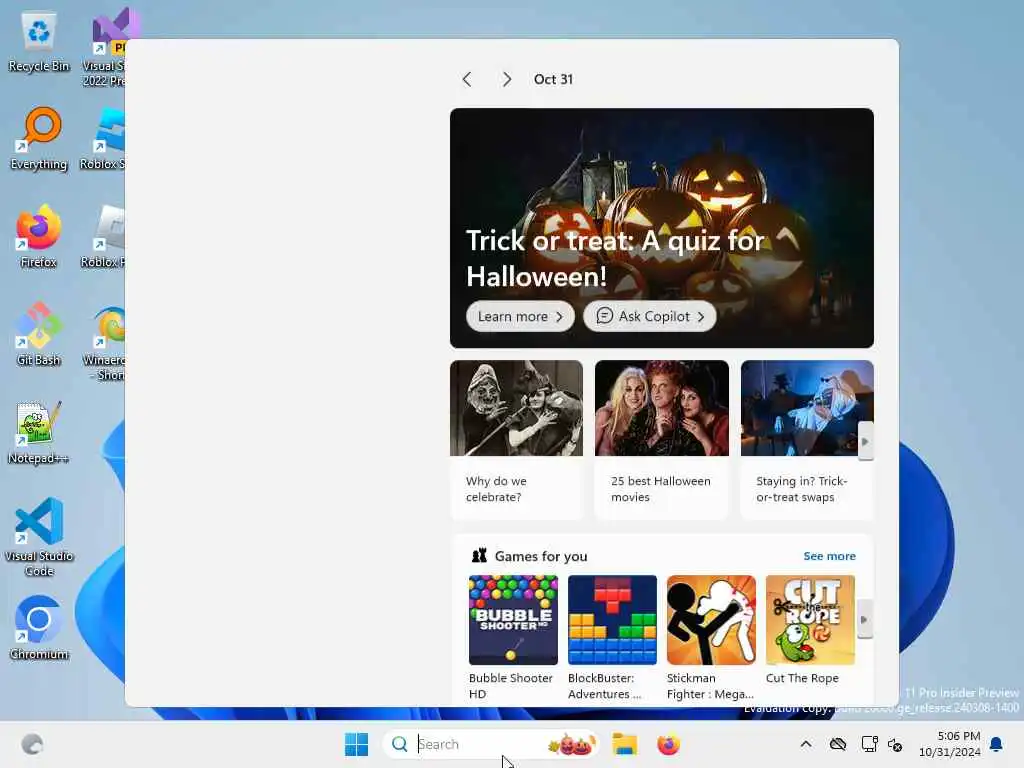
Task: Open Cut The Rope game
Action: coord(810,630)
